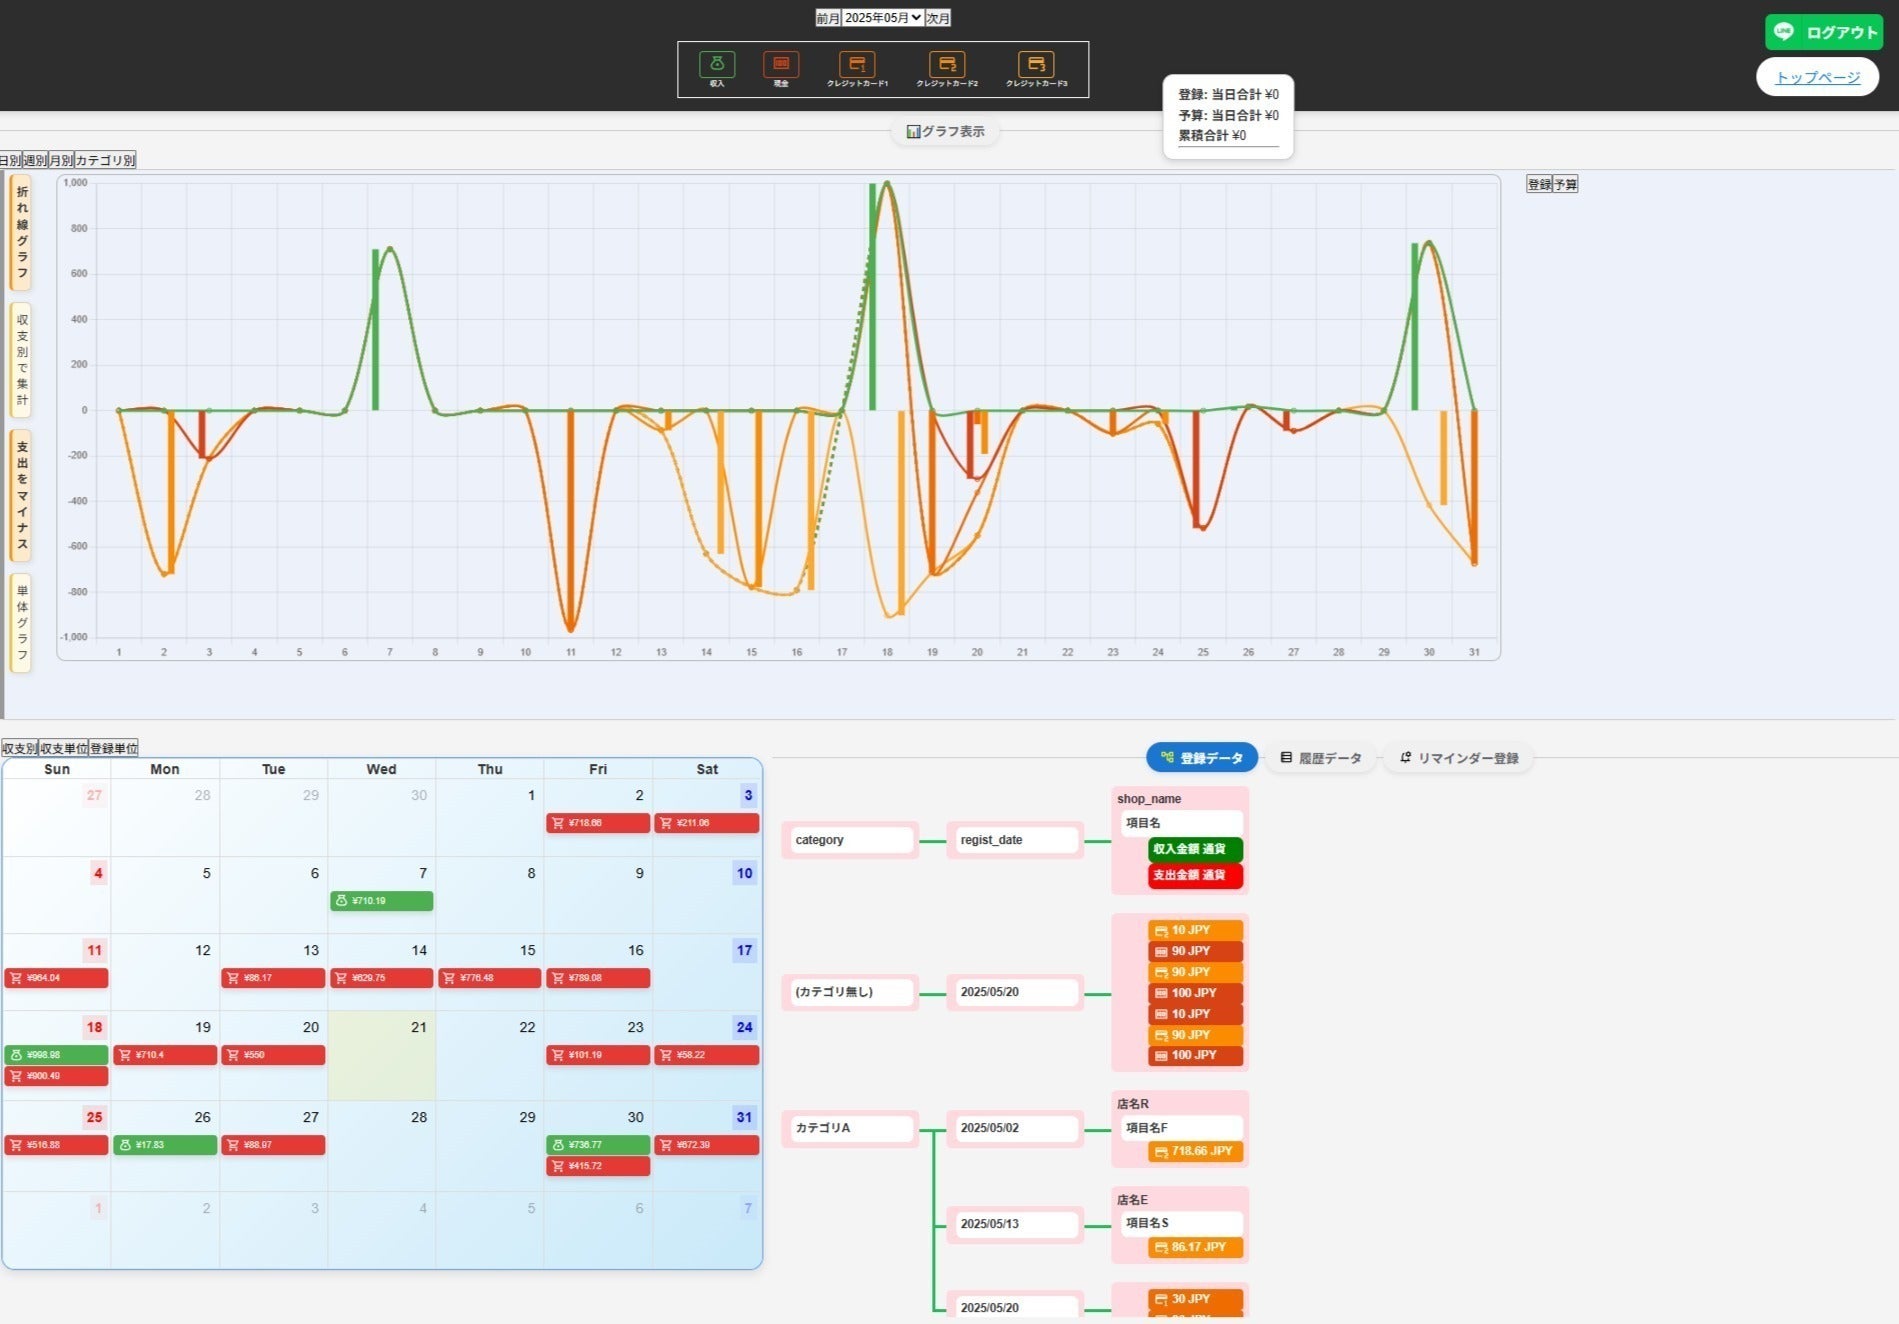Viewport: 1899px width, 1324px height.
Task: Toggle the 折れ線グラフ line graph option
Action: click(21, 232)
